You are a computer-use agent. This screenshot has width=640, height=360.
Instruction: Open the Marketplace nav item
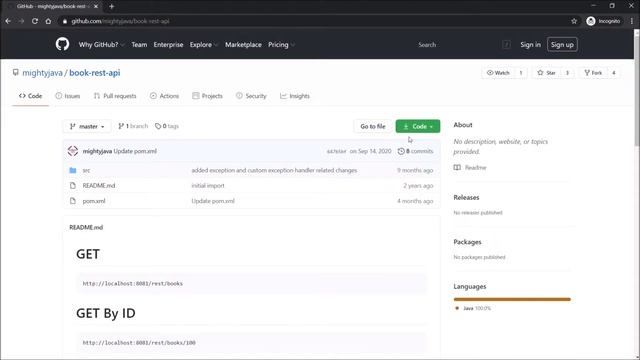click(243, 44)
